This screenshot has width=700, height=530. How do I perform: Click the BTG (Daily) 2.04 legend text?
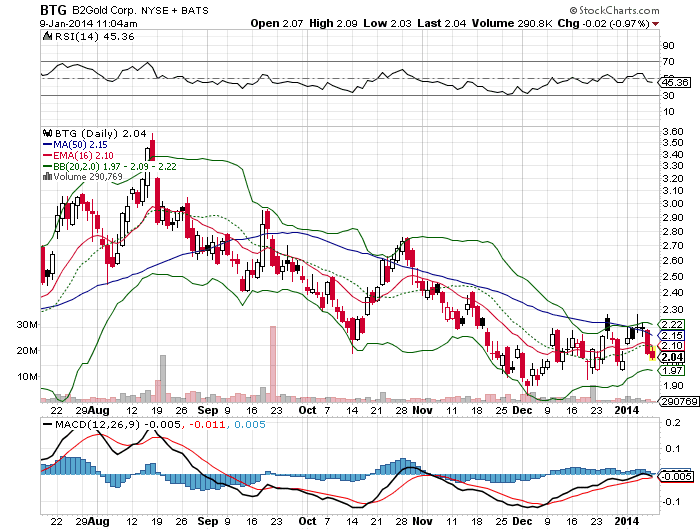100,133
